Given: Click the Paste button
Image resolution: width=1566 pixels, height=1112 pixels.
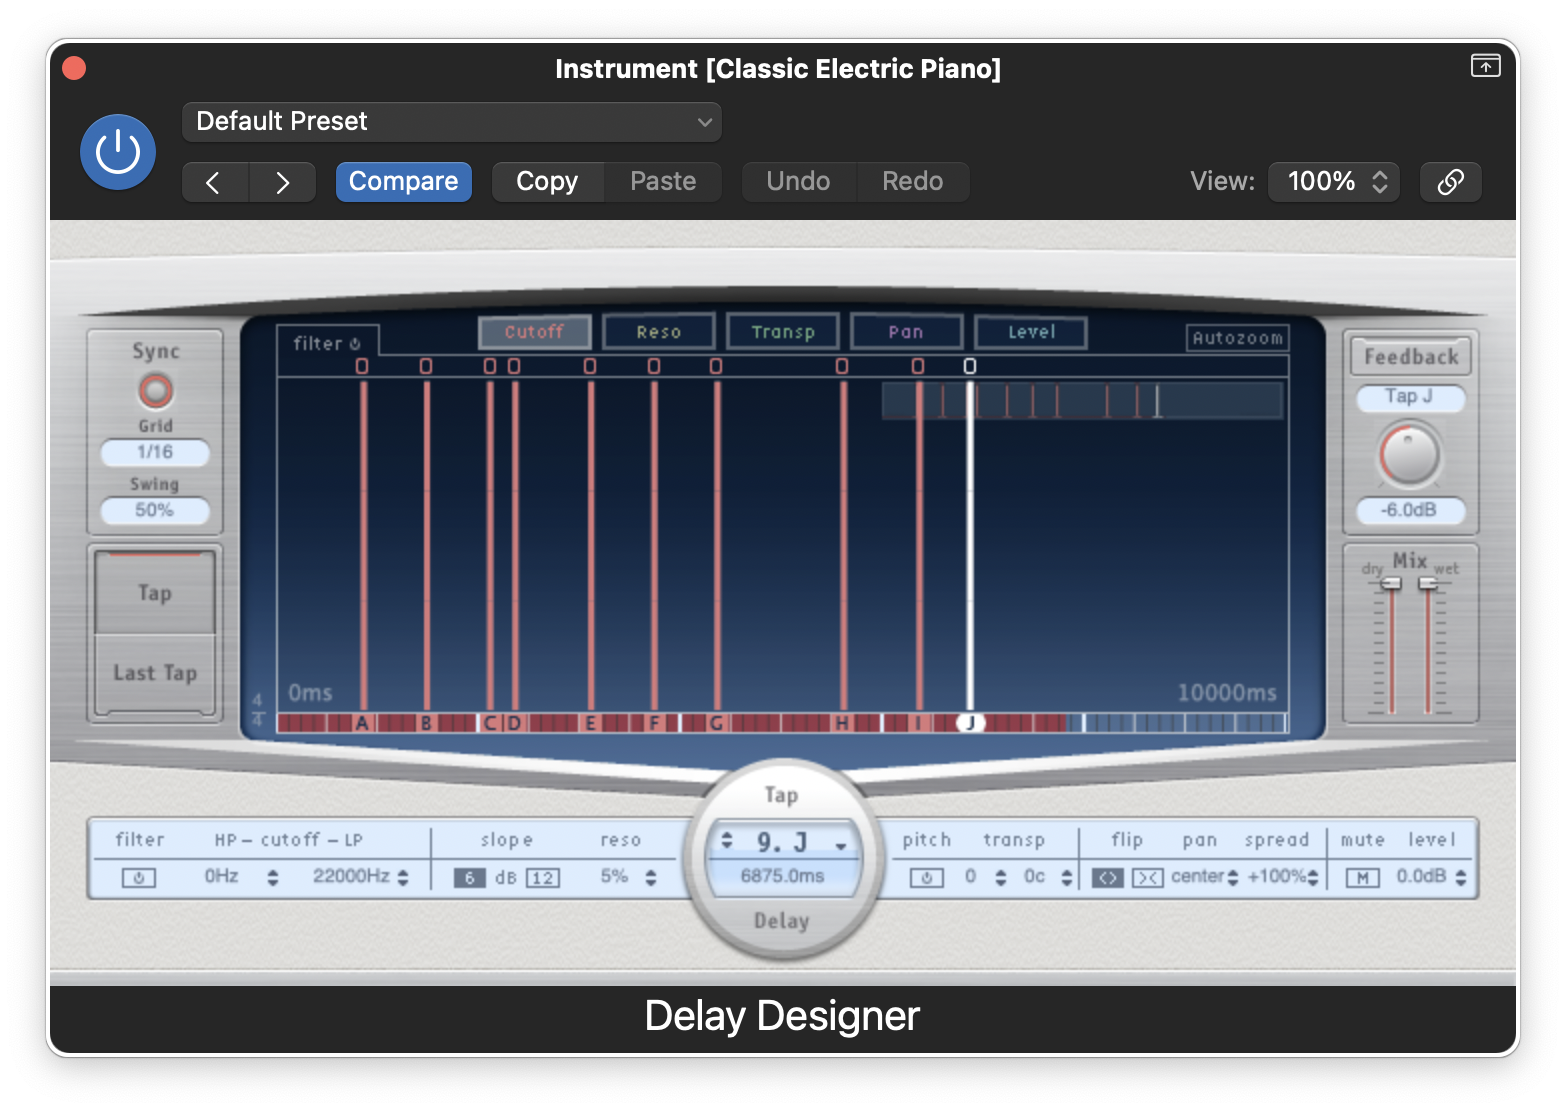Looking at the screenshot, I should (663, 182).
